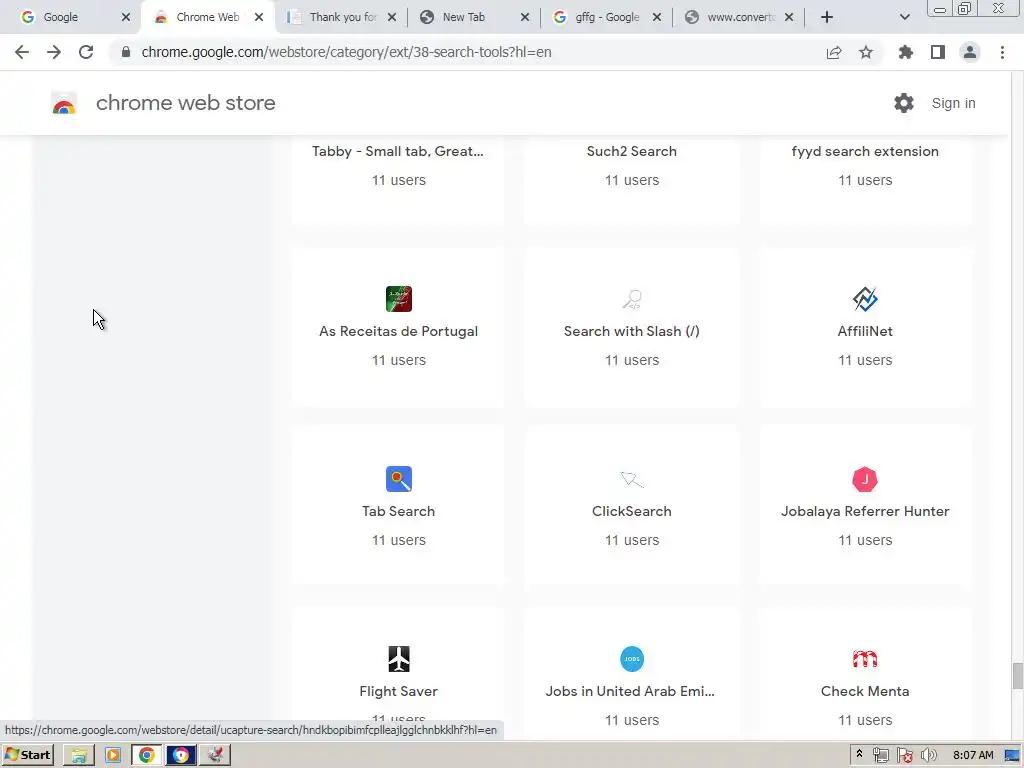Click the Jobalaya Referrer Hunter pink icon

point(865,479)
